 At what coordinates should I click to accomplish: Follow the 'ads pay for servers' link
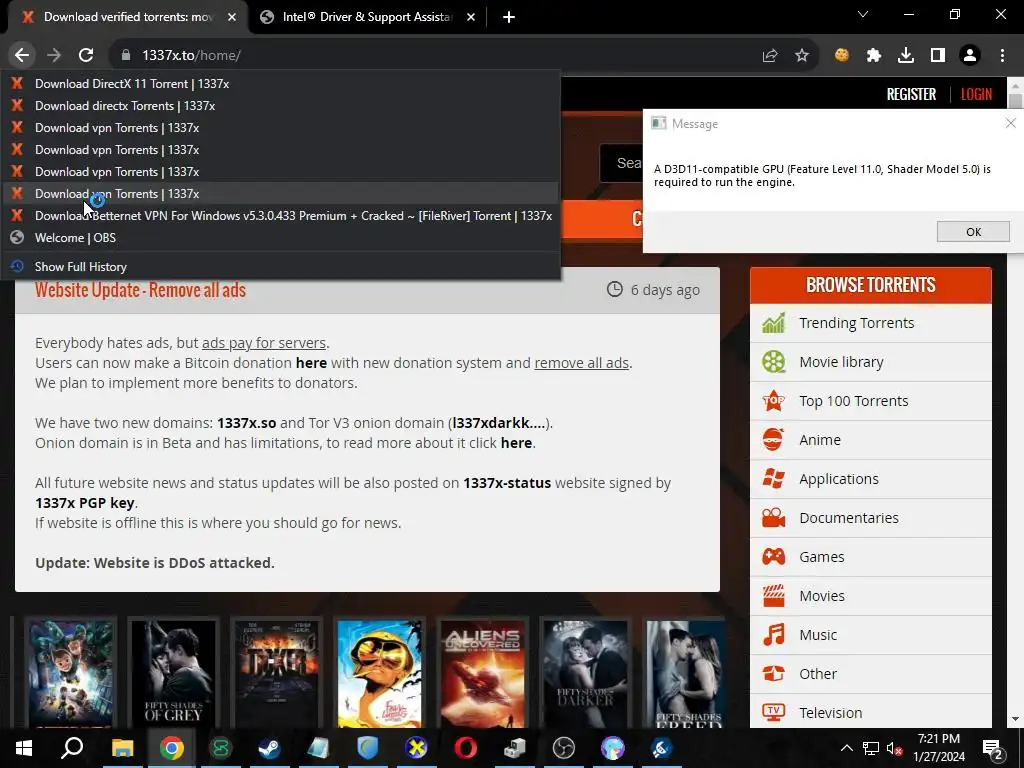click(264, 343)
